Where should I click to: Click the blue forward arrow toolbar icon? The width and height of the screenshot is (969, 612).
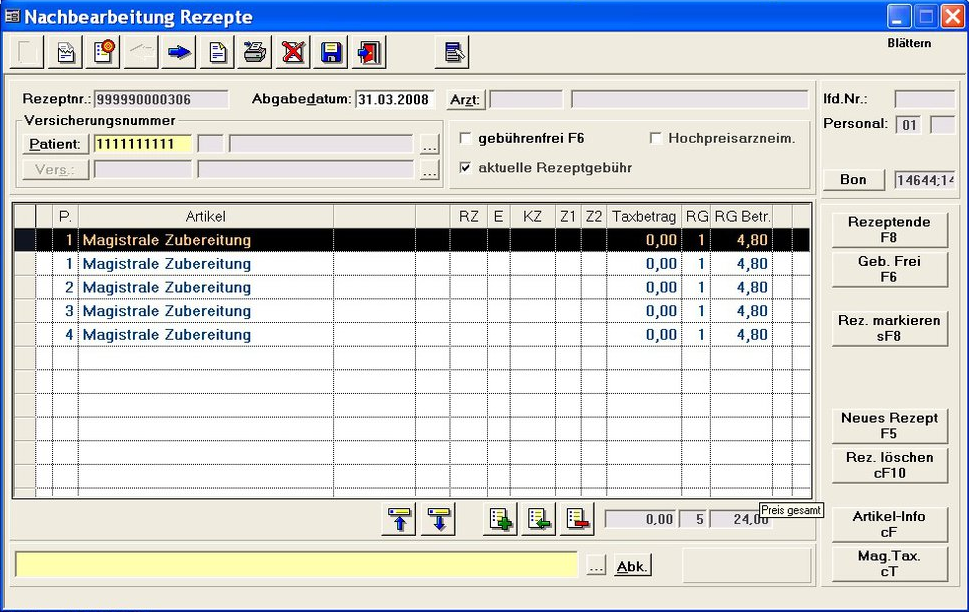pyautogui.click(x=179, y=52)
